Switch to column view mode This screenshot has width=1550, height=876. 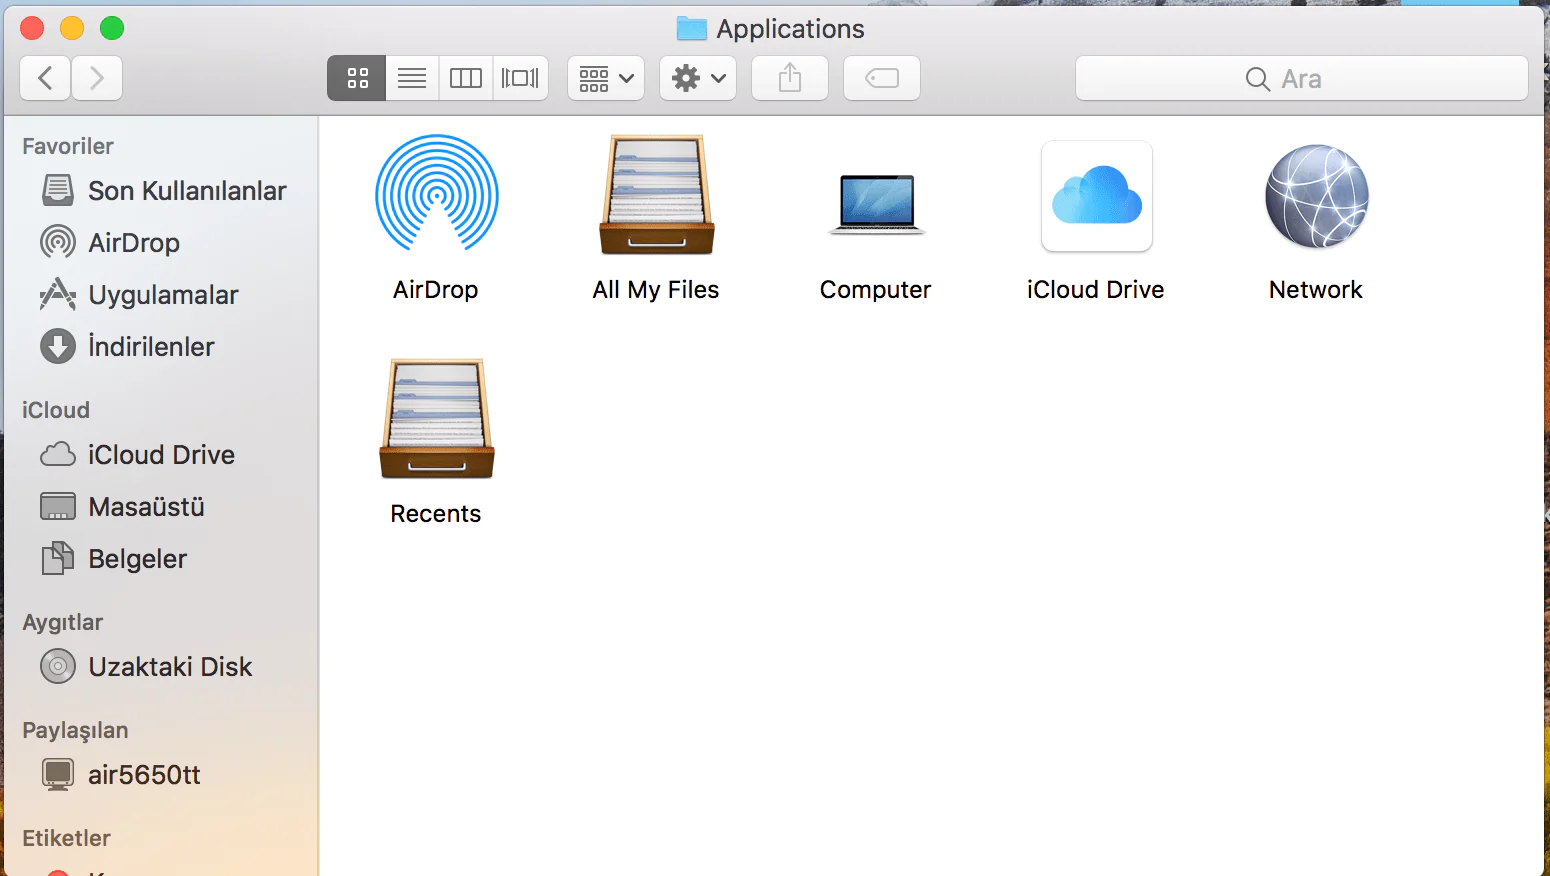point(466,78)
